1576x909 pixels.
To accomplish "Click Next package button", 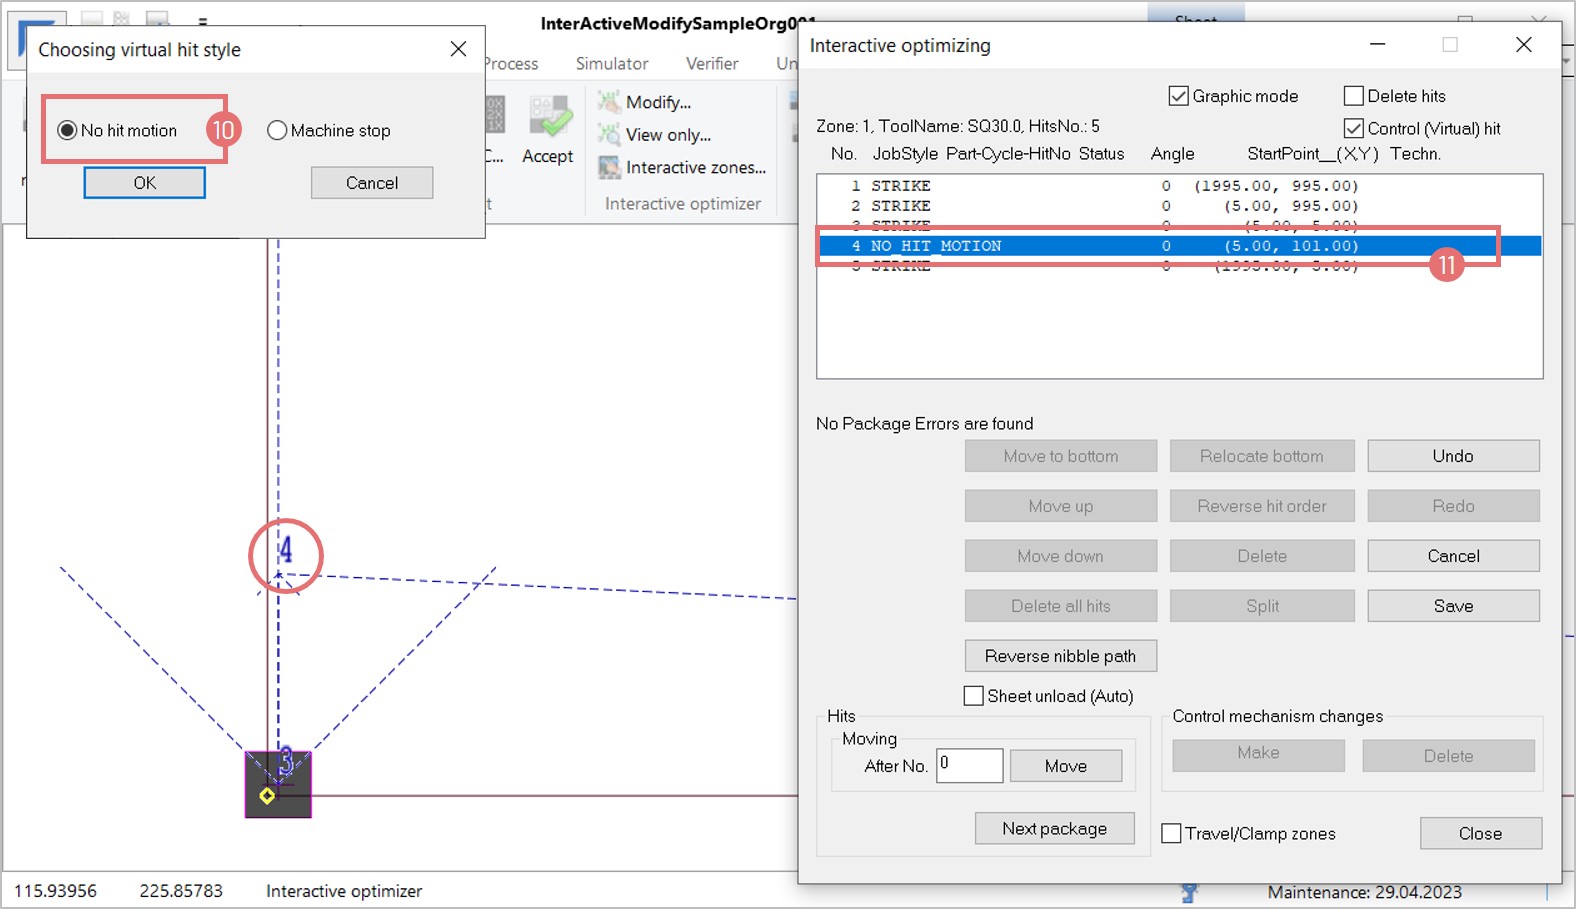I will coord(1054,829).
